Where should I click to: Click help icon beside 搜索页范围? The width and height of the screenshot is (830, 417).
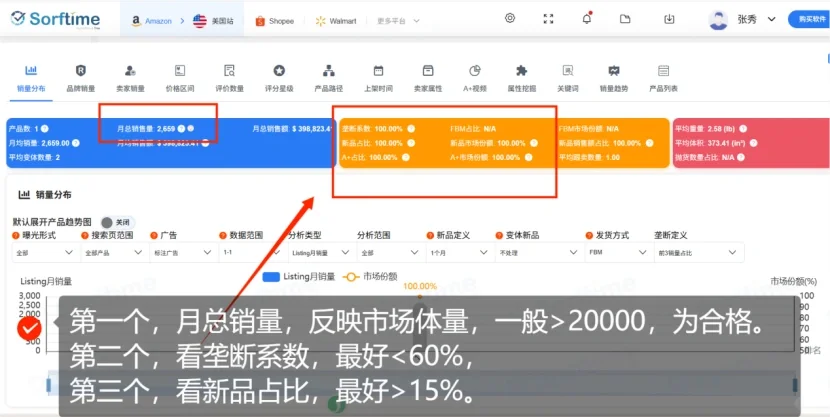(x=85, y=235)
